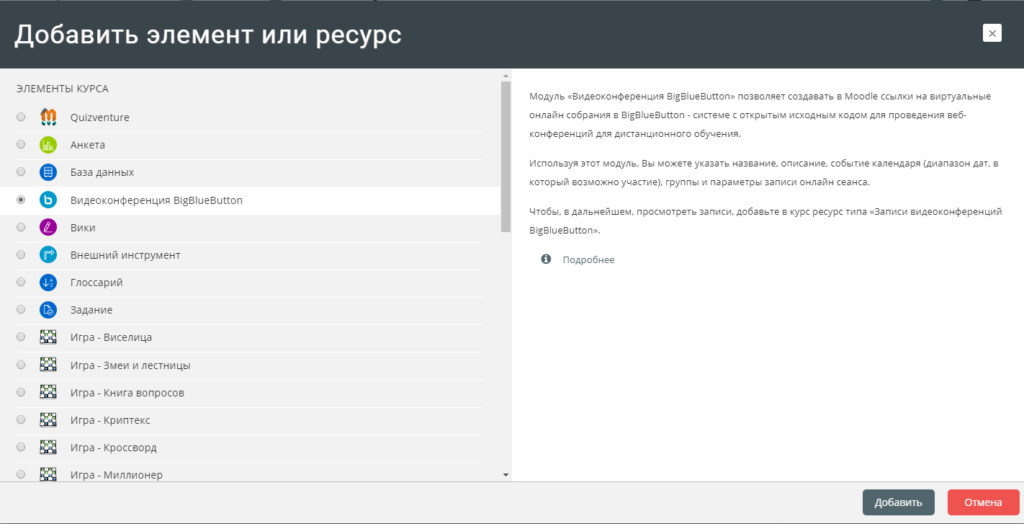Select the База данных radio button

point(21,172)
